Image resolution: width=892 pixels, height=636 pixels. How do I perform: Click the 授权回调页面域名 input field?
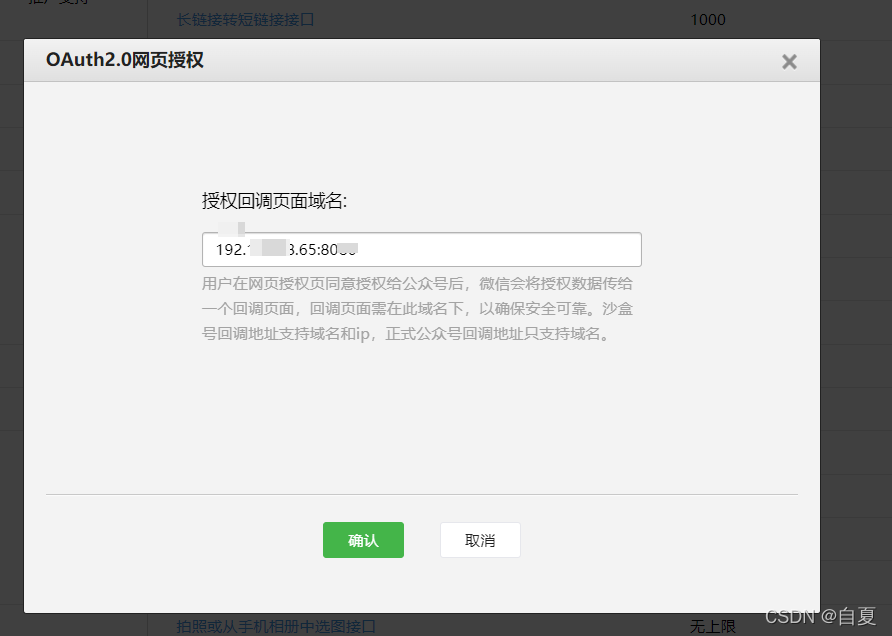[422, 249]
